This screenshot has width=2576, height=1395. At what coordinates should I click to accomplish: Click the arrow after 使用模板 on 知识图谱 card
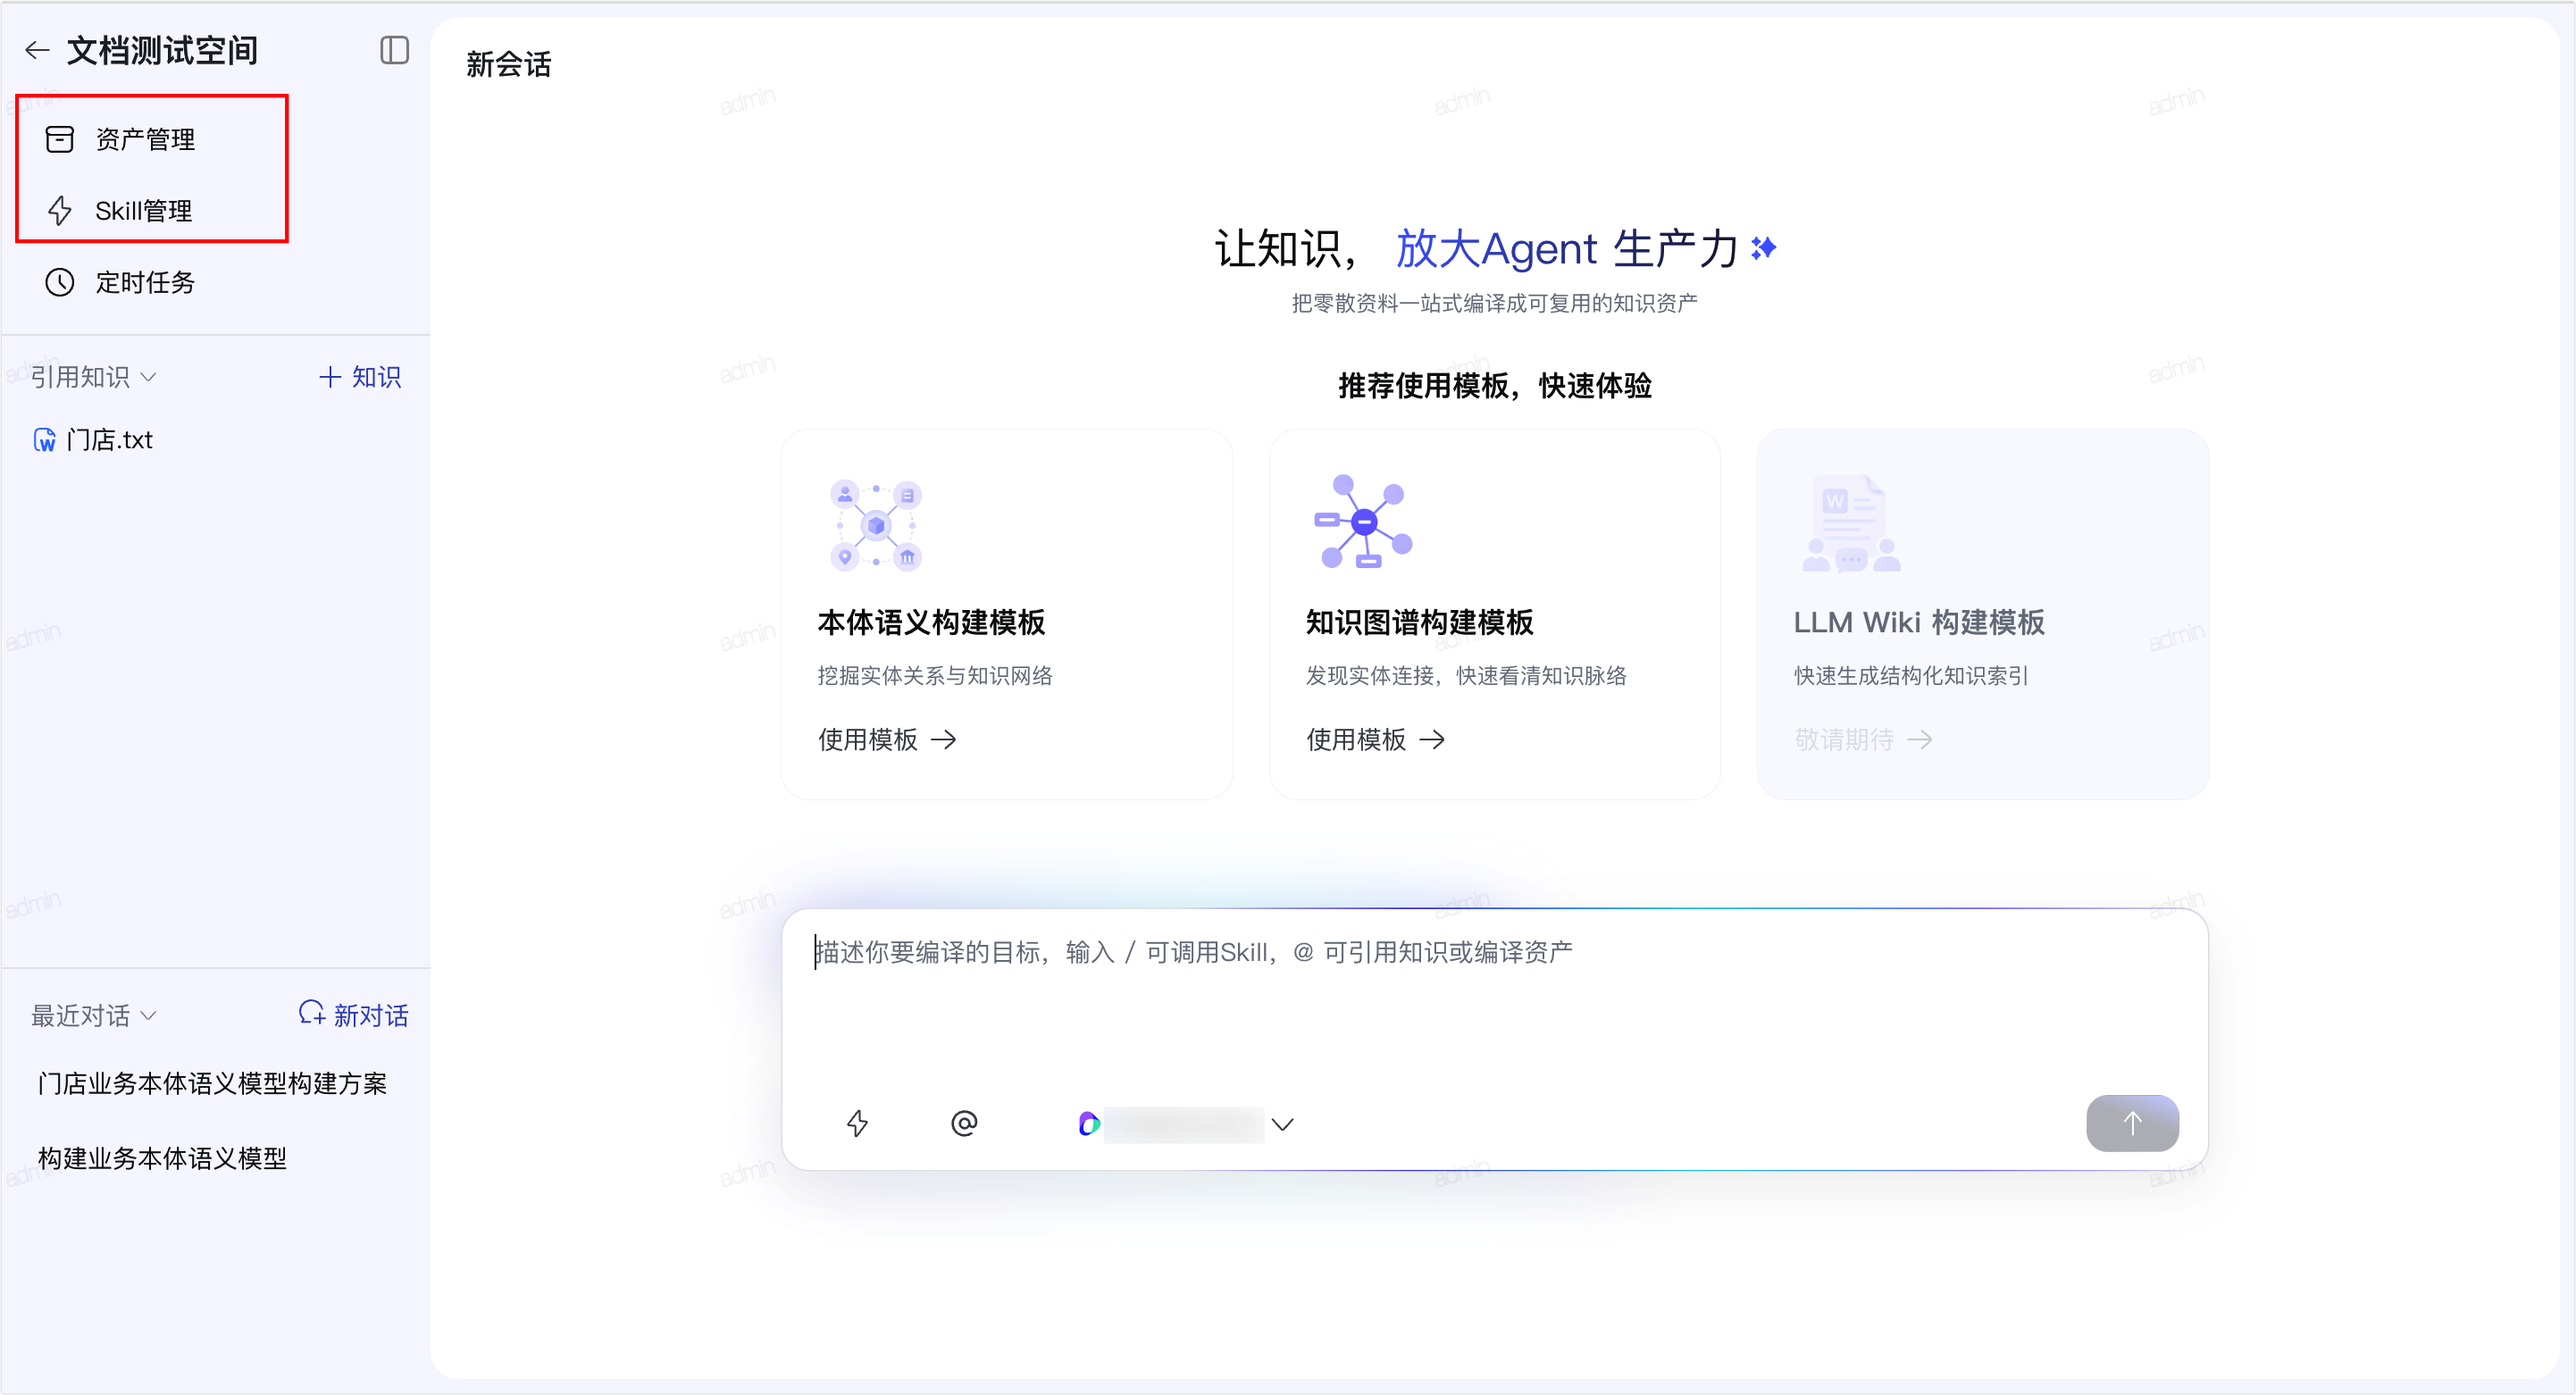[x=1432, y=739]
